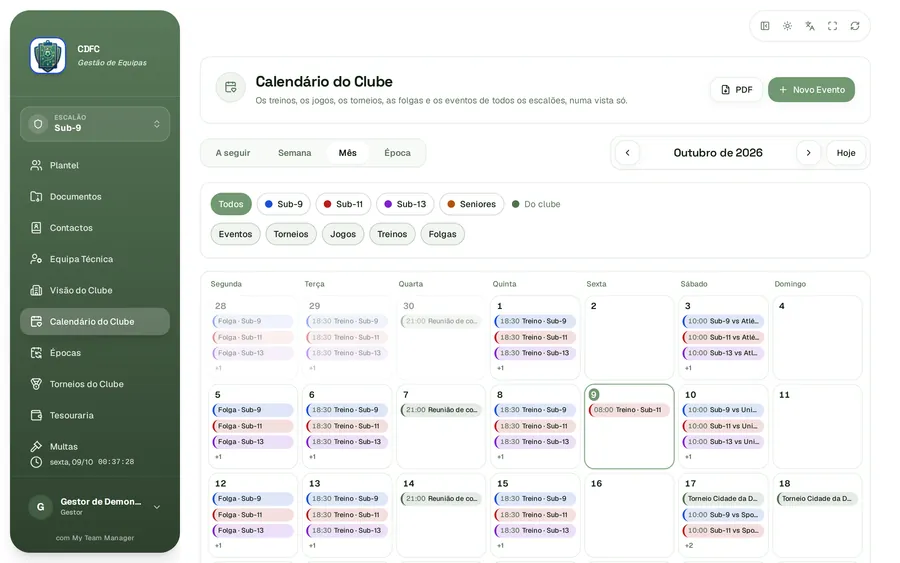
Task: Click the Tesouraria wallet icon
Action: pos(36,416)
